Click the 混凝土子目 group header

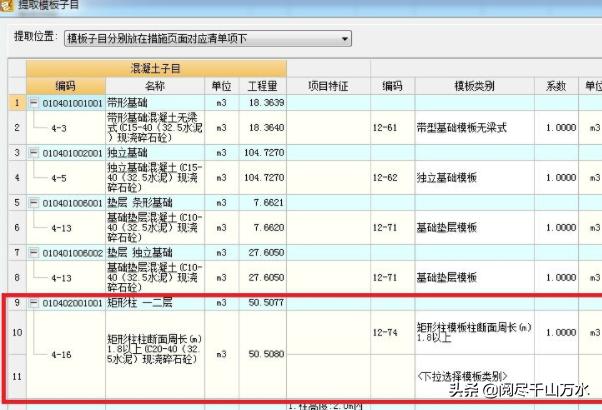pyautogui.click(x=156, y=69)
